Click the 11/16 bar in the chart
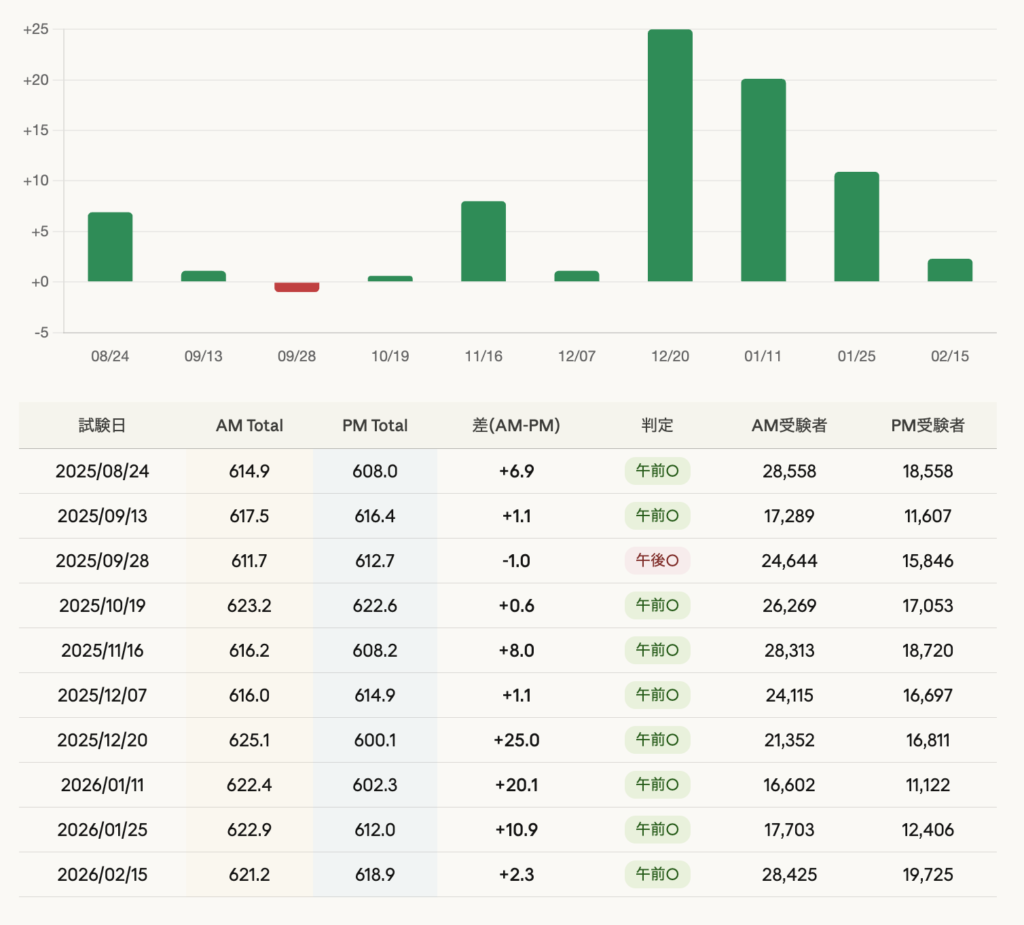 483,241
